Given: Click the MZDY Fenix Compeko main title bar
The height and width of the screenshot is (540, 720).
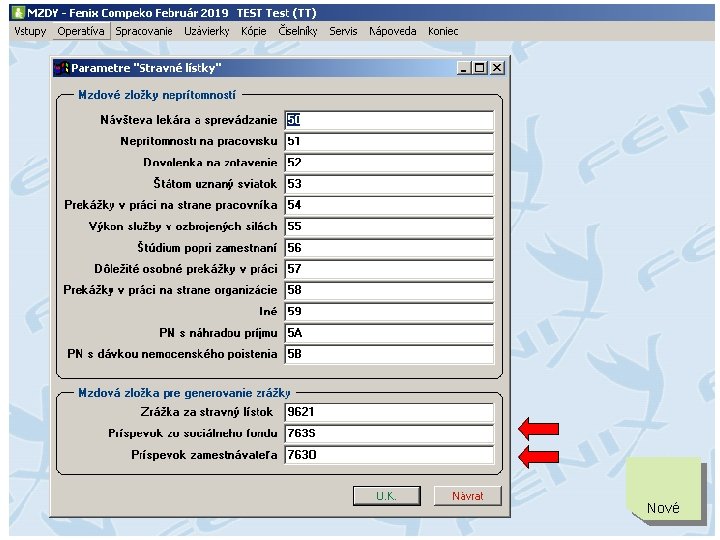Looking at the screenshot, I should coord(362,12).
